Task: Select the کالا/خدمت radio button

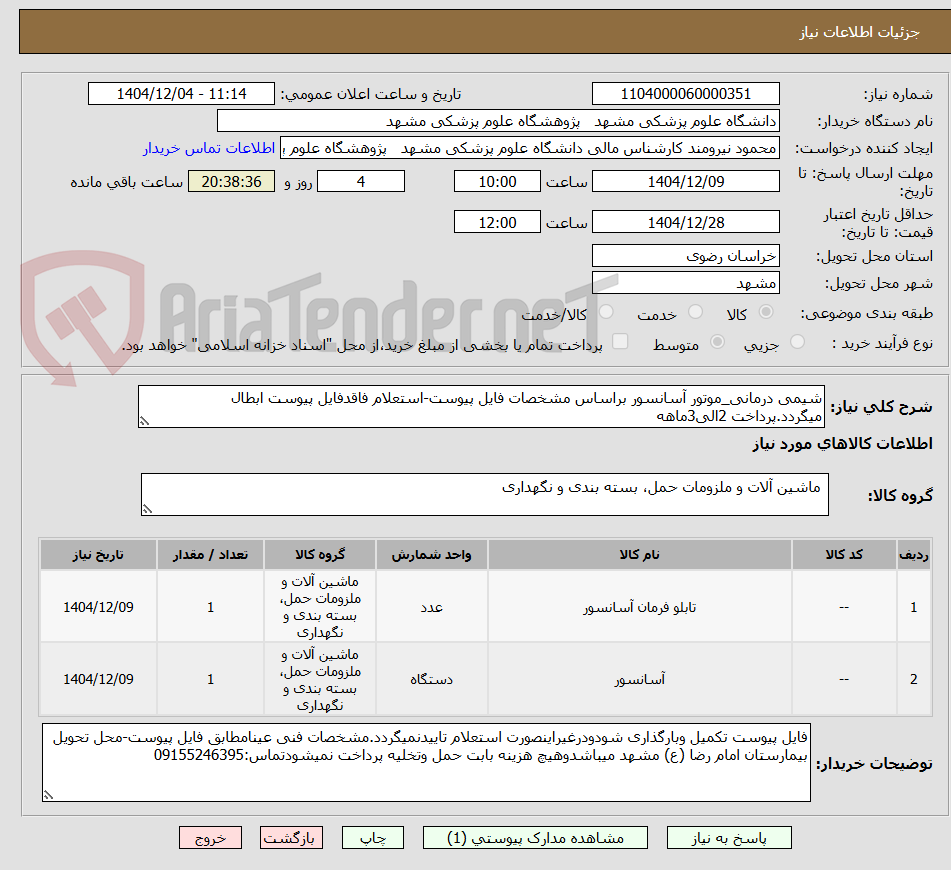Action: pos(606,312)
